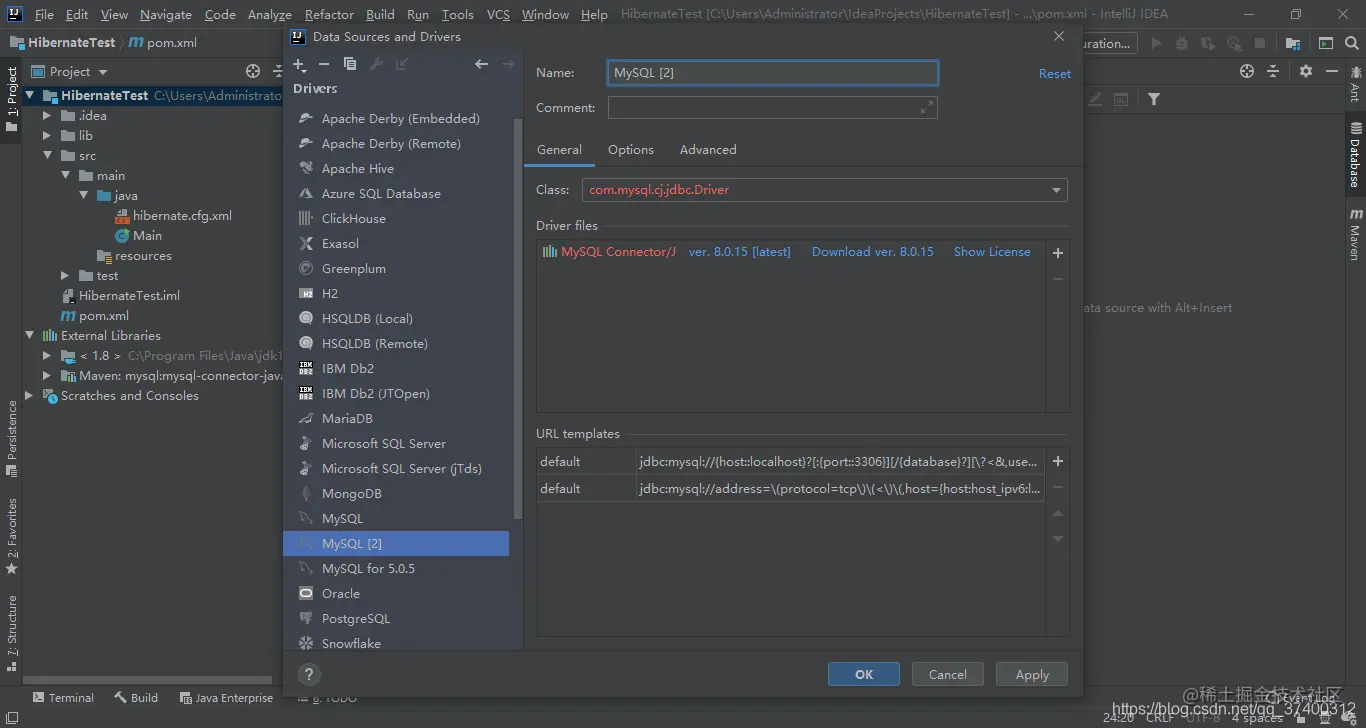Click version 8.0.15 [latest] link

click(739, 252)
